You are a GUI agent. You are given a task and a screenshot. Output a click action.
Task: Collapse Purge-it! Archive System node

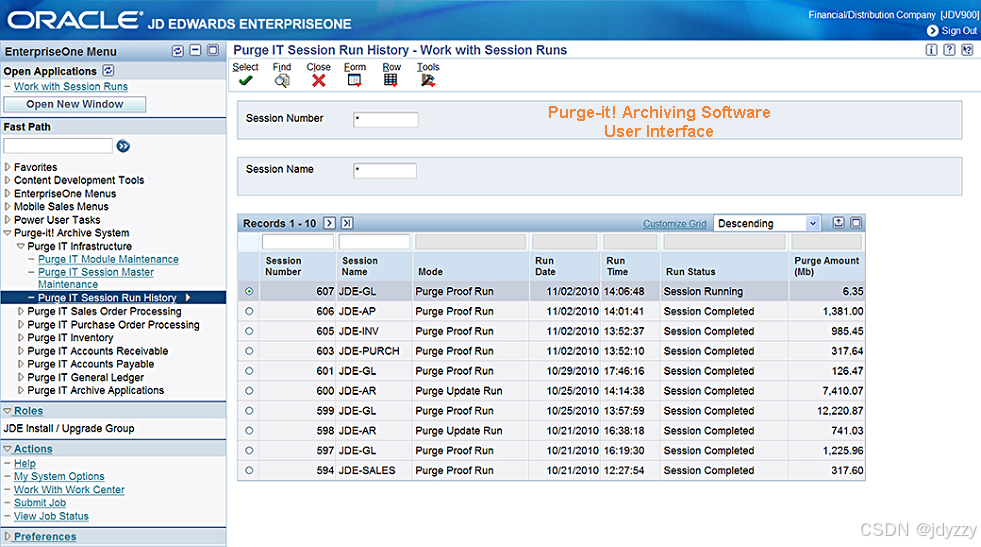8,233
